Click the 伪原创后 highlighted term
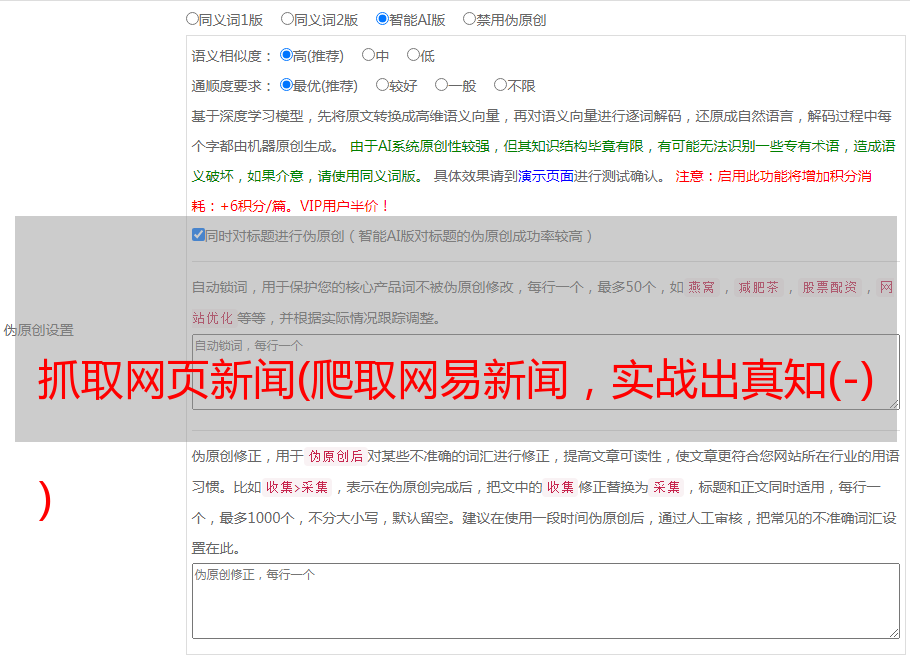 coord(336,456)
